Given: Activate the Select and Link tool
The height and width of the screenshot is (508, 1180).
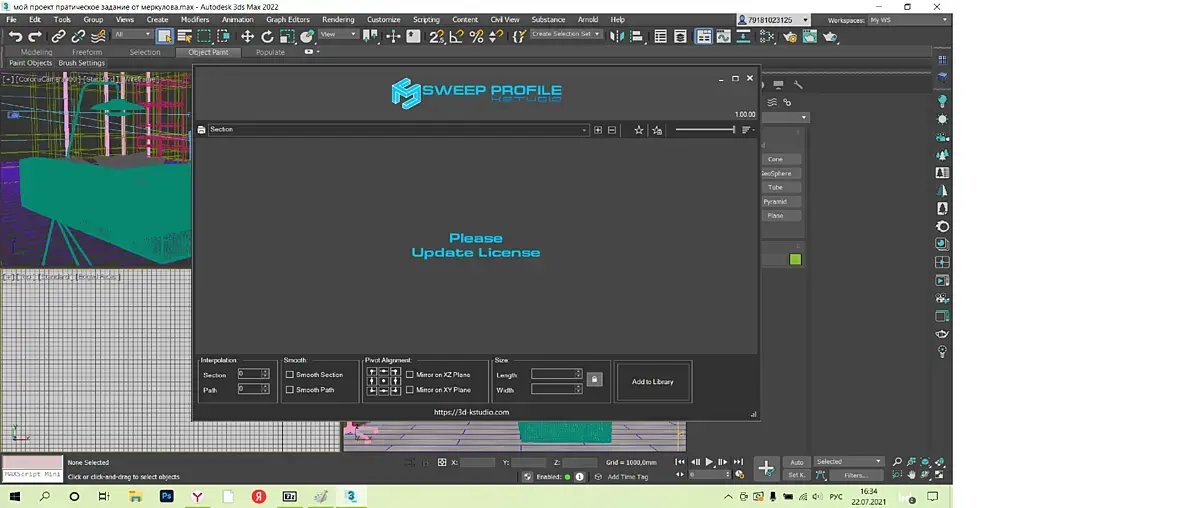Looking at the screenshot, I should coord(58,36).
